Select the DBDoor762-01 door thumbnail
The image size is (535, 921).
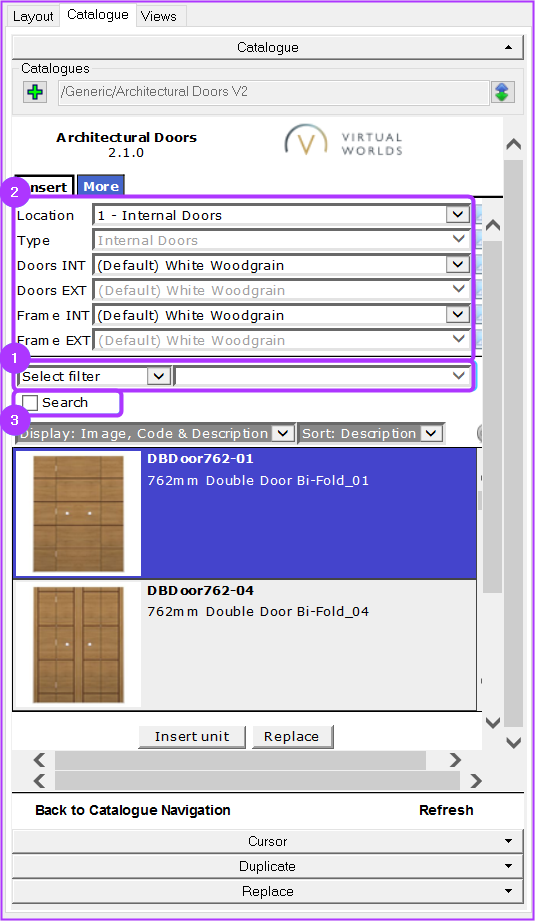pyautogui.click(x=78, y=514)
